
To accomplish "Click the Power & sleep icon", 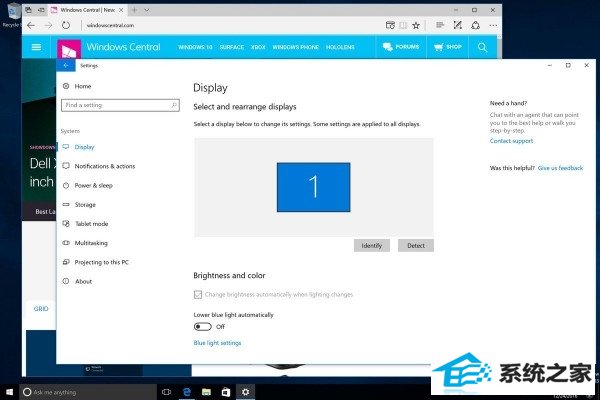I will [66, 185].
